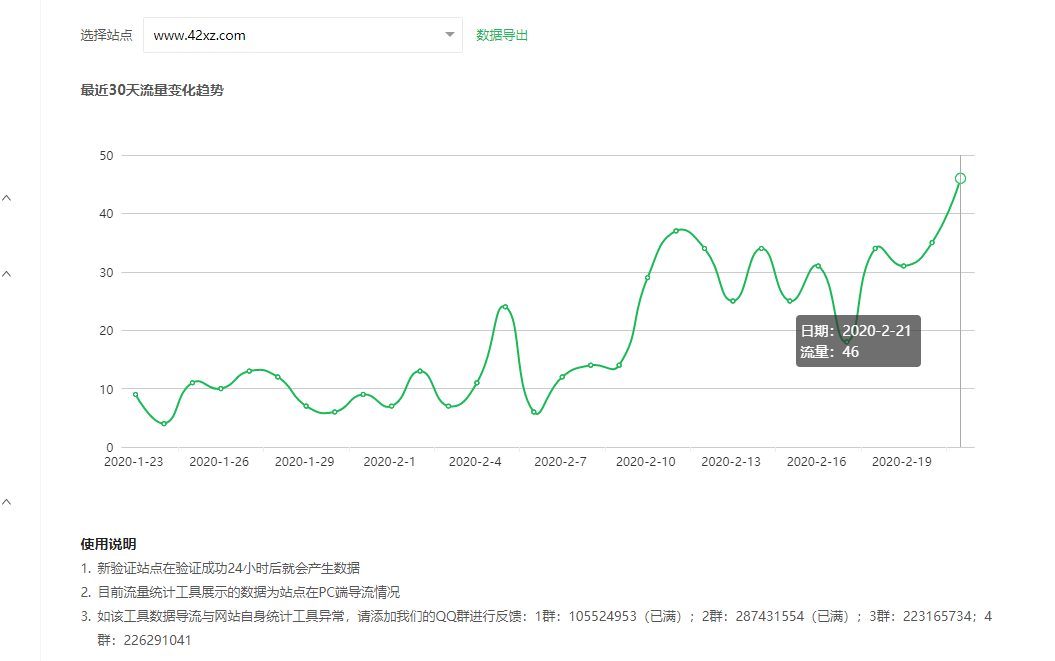Click the y-axis label 20
The width and height of the screenshot is (1055, 661).
(x=106, y=330)
